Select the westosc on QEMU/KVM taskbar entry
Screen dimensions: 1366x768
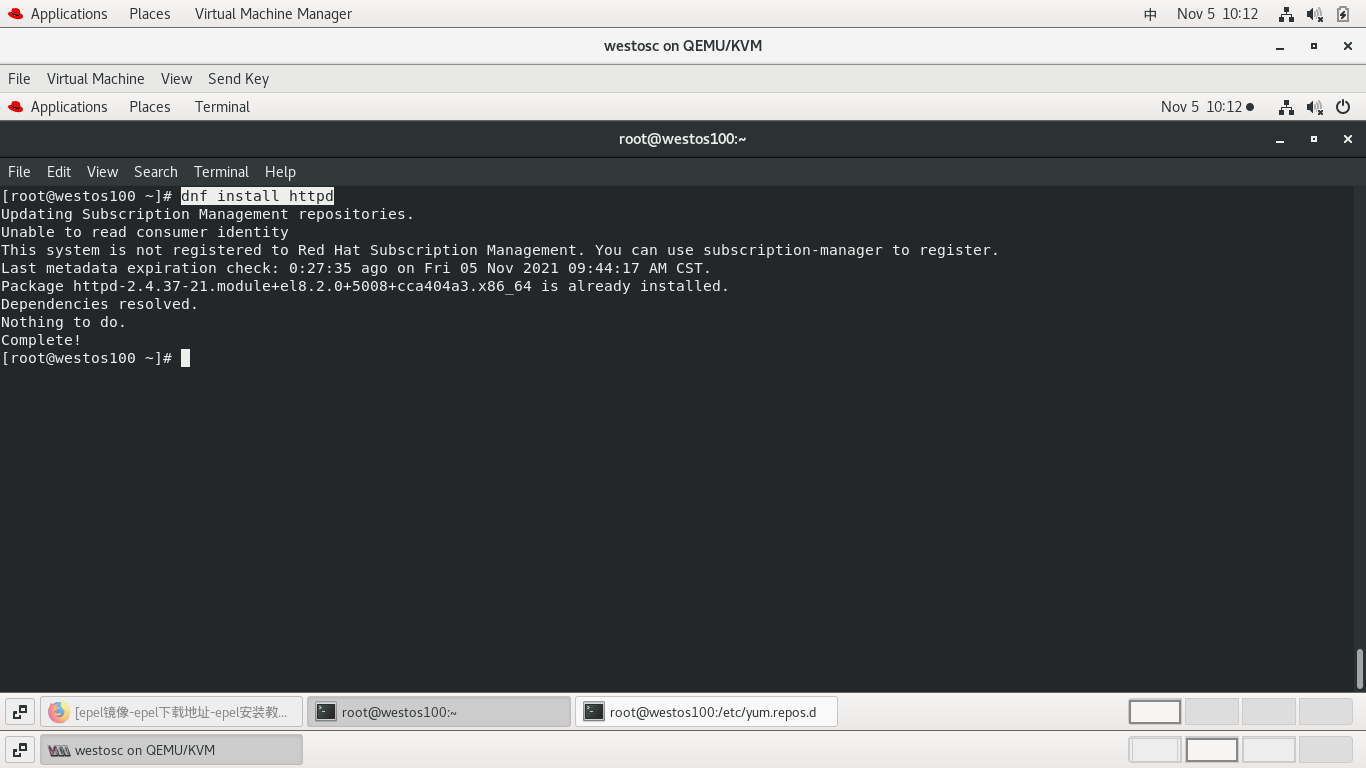[170, 749]
